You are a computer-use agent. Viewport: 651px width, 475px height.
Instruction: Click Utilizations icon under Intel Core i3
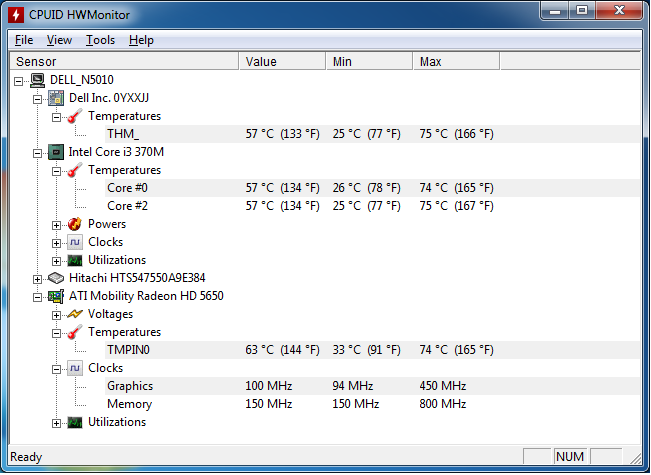75,260
